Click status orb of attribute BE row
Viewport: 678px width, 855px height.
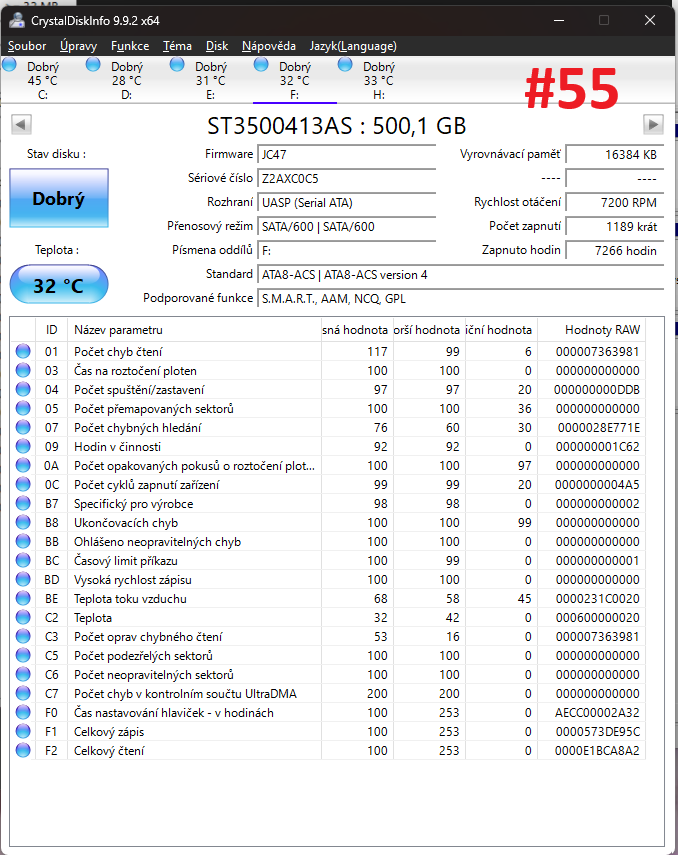point(23,598)
